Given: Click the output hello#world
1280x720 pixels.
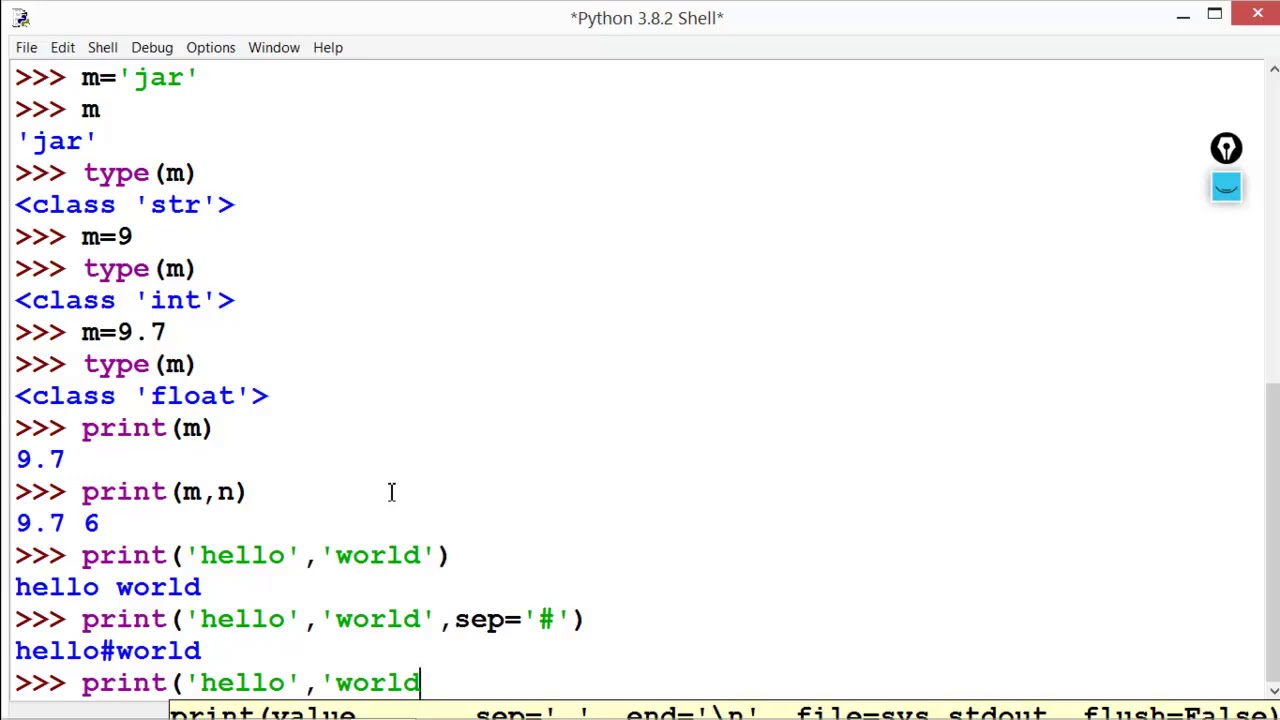Looking at the screenshot, I should (x=108, y=651).
